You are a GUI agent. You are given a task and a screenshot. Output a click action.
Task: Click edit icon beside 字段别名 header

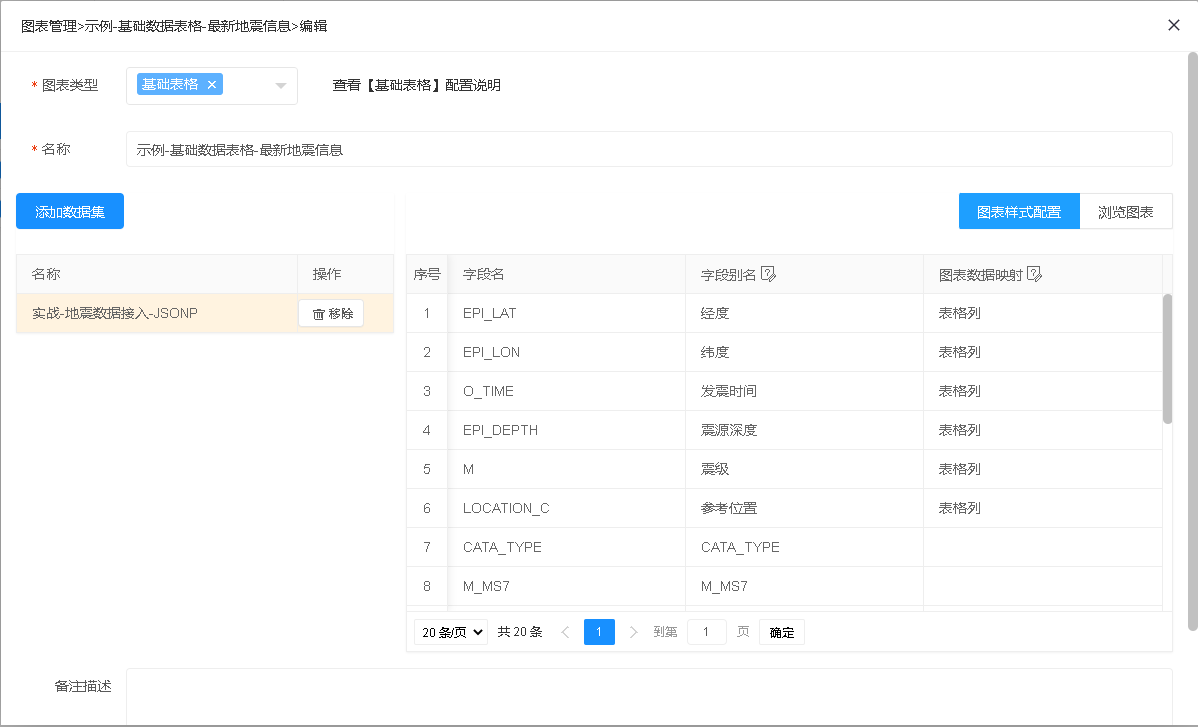click(x=769, y=274)
